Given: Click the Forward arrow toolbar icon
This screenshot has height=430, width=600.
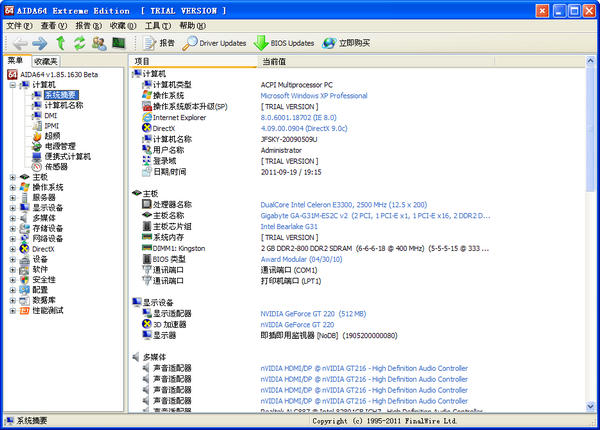Looking at the screenshot, I should (x=39, y=43).
